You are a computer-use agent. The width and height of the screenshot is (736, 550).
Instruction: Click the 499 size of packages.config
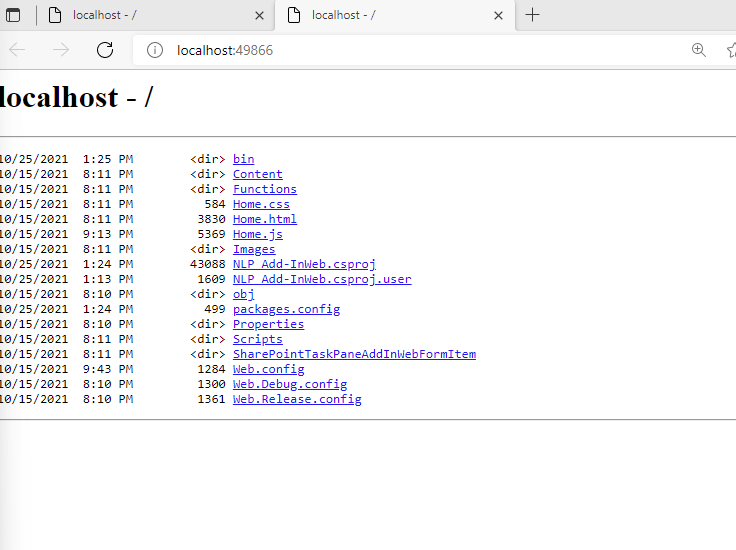click(x=215, y=309)
